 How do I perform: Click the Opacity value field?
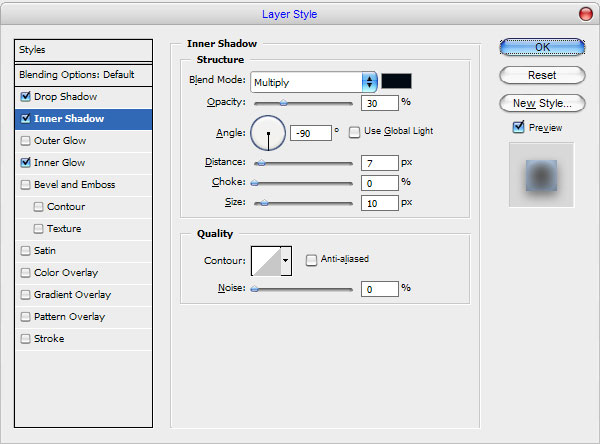point(380,103)
